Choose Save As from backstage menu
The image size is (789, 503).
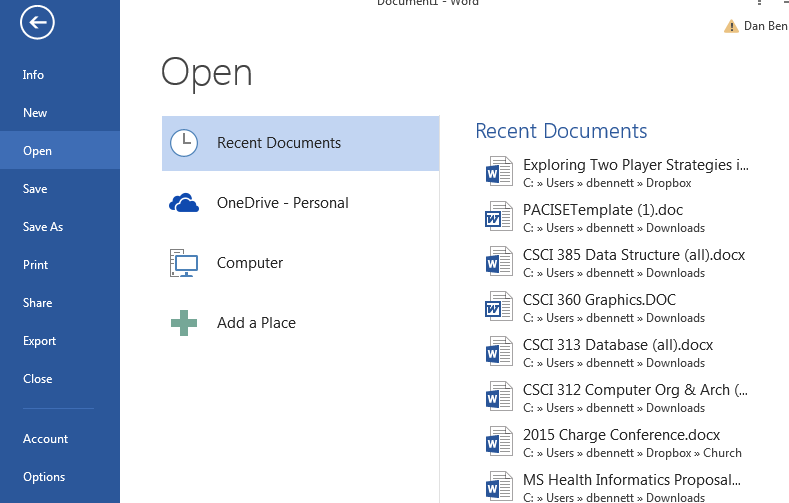(43, 227)
